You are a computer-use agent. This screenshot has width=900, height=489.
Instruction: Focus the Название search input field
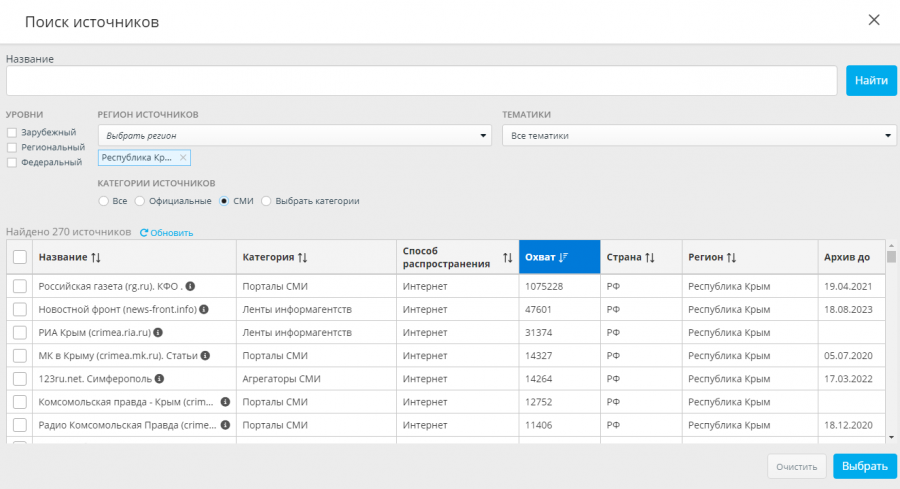[421, 80]
